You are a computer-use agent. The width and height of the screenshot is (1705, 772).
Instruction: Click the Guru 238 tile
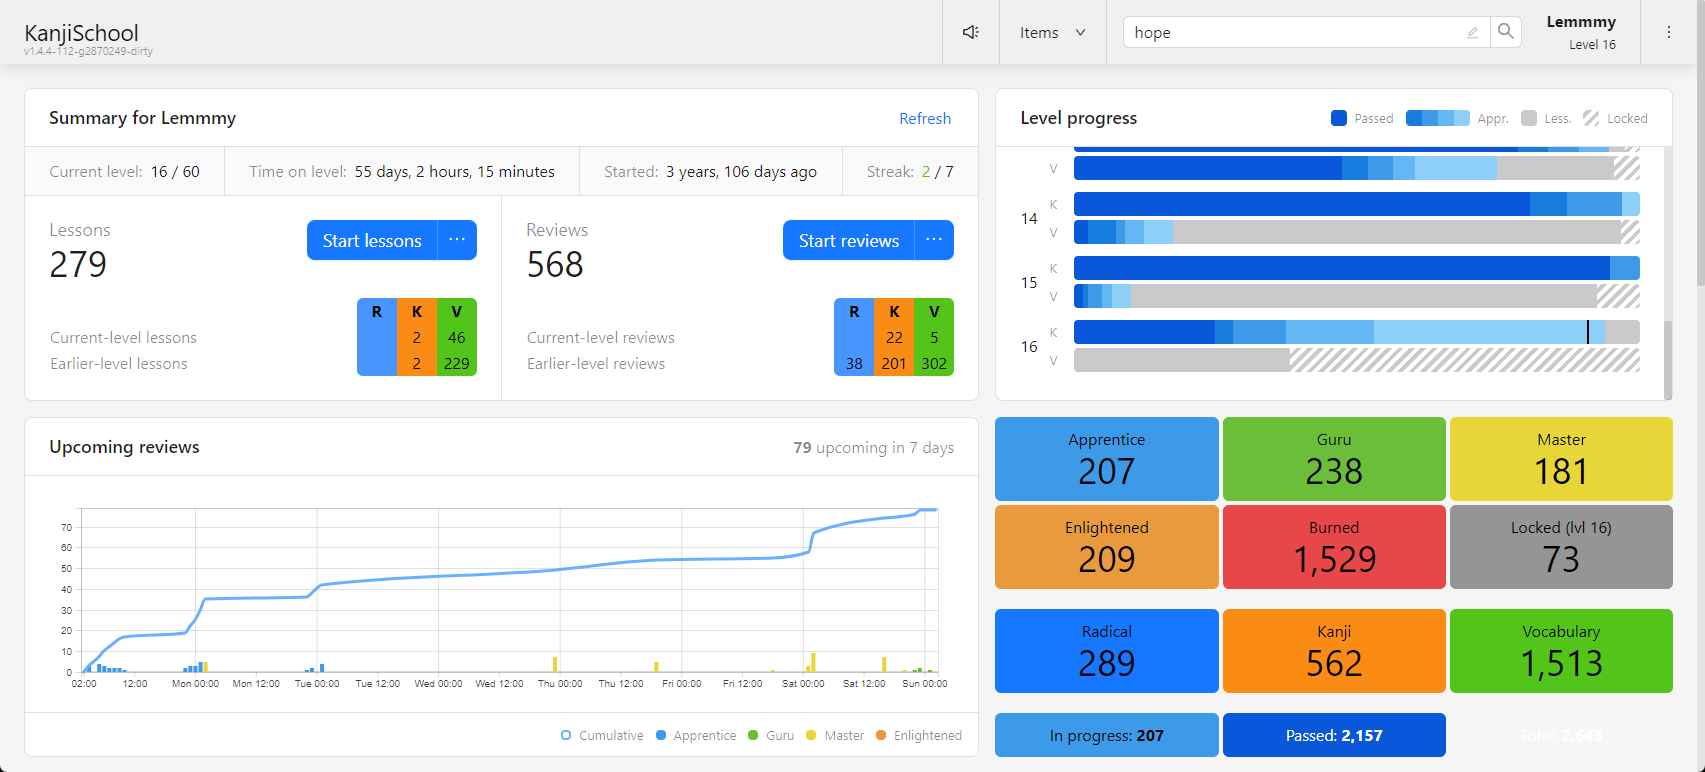[1334, 459]
